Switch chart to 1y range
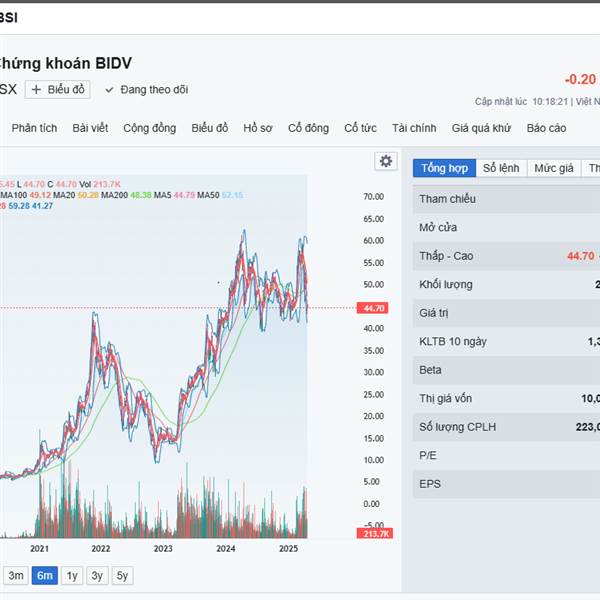 click(x=72, y=575)
